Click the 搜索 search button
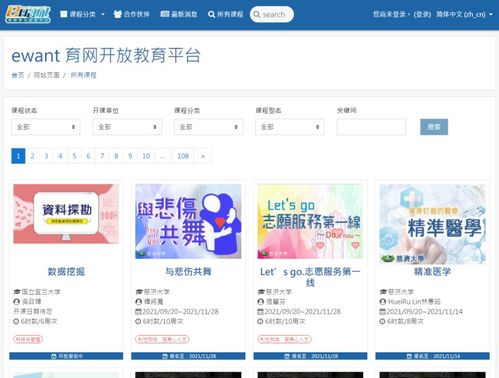This screenshot has width=499, height=378. pyautogui.click(x=434, y=127)
